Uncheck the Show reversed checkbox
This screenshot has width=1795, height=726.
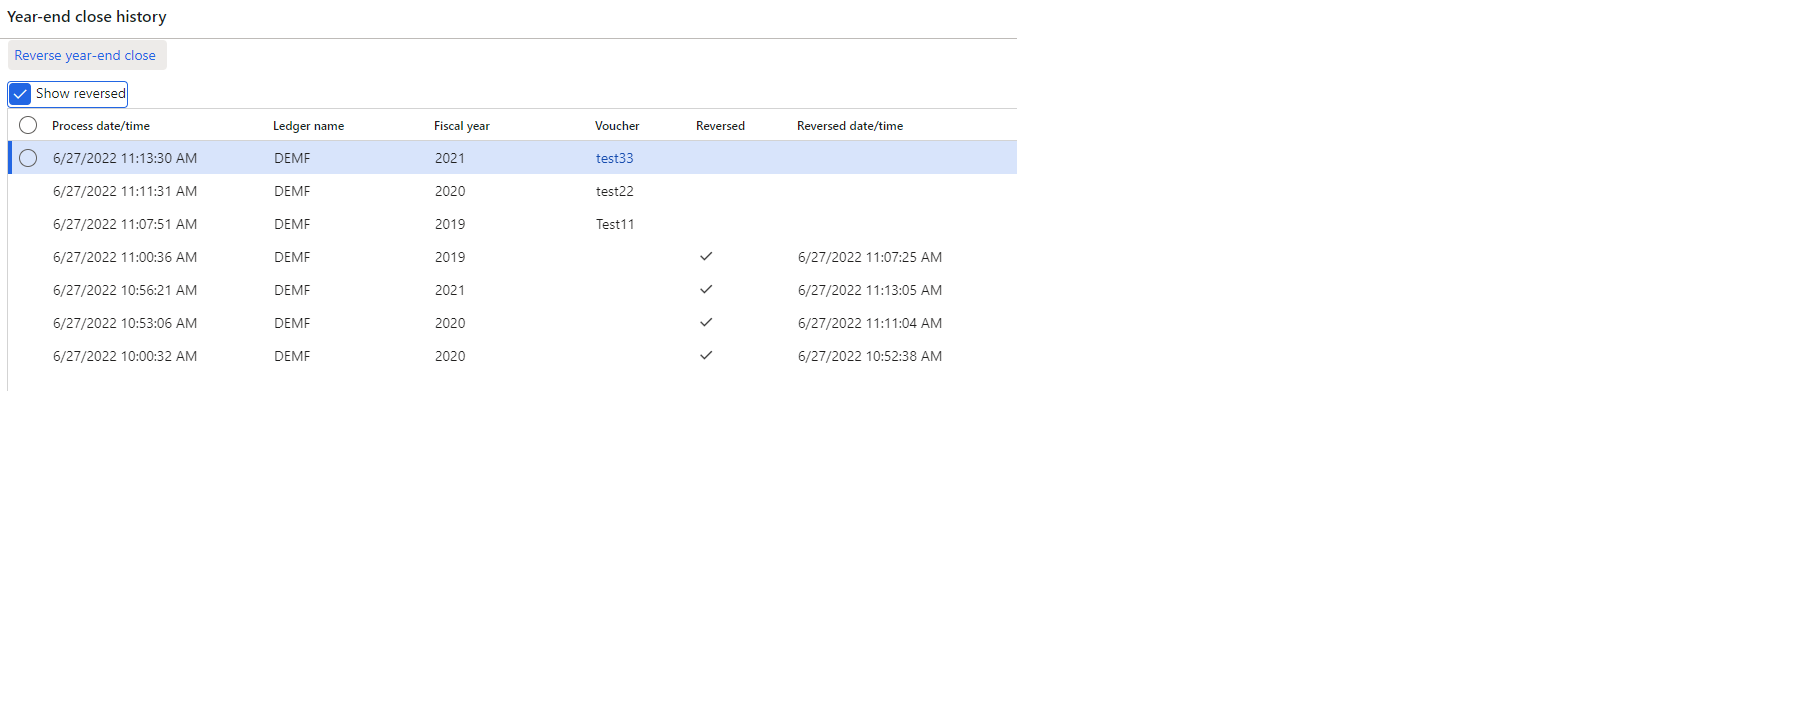click(20, 94)
